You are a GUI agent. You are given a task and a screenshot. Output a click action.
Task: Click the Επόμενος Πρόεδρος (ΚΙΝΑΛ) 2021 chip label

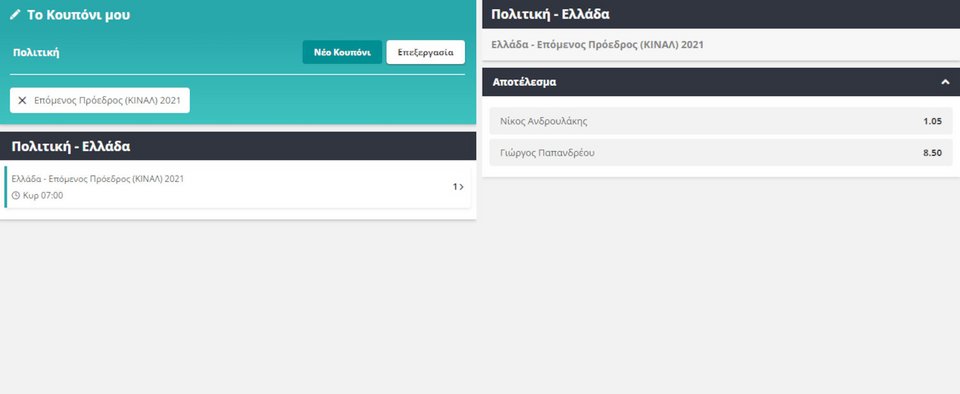(108, 100)
